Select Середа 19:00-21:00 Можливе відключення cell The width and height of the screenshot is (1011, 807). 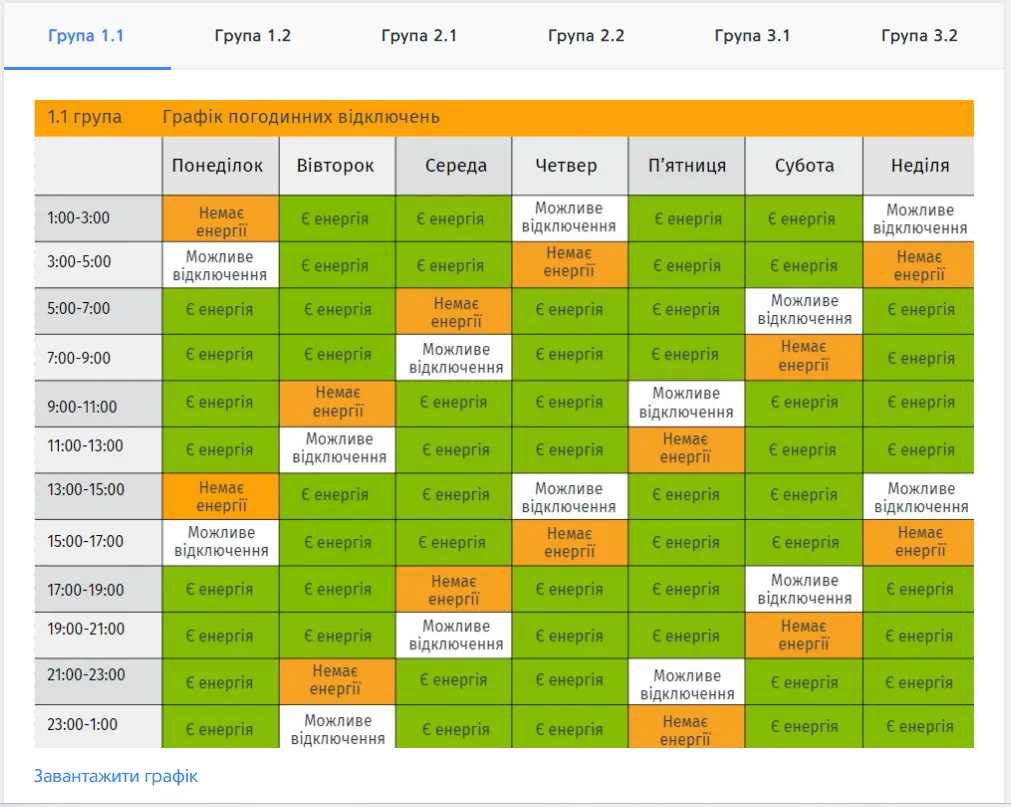[x=454, y=635]
